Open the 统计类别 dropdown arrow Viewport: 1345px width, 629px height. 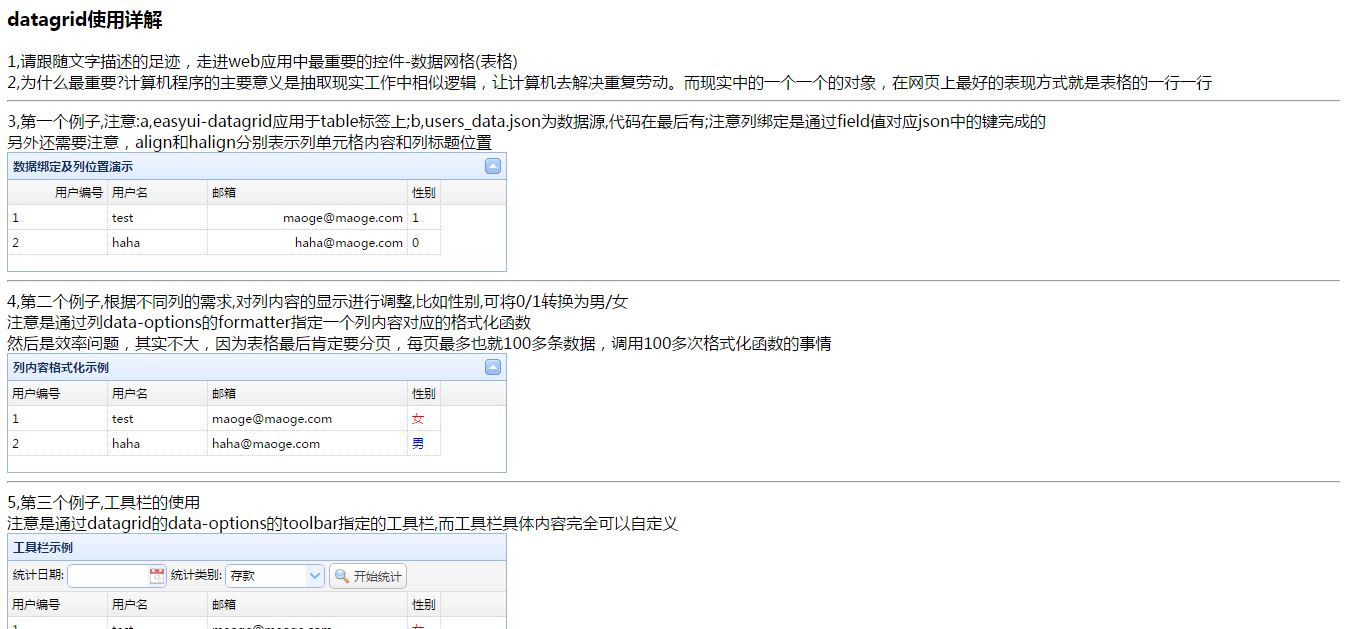tap(315, 576)
